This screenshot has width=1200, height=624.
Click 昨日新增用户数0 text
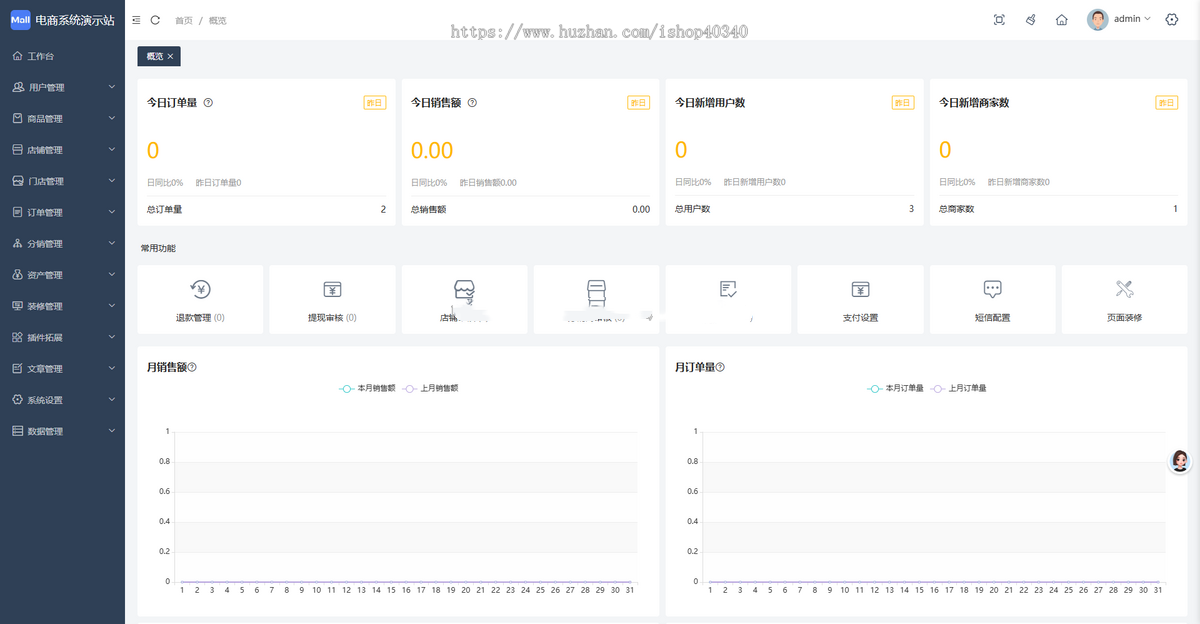pyautogui.click(x=754, y=183)
